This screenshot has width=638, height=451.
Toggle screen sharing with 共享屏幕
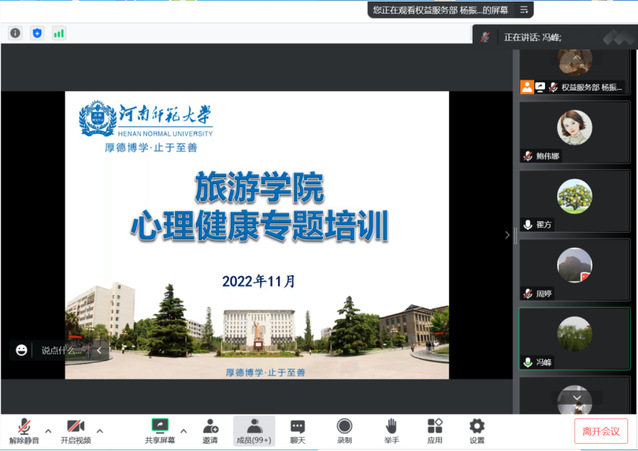tap(158, 431)
